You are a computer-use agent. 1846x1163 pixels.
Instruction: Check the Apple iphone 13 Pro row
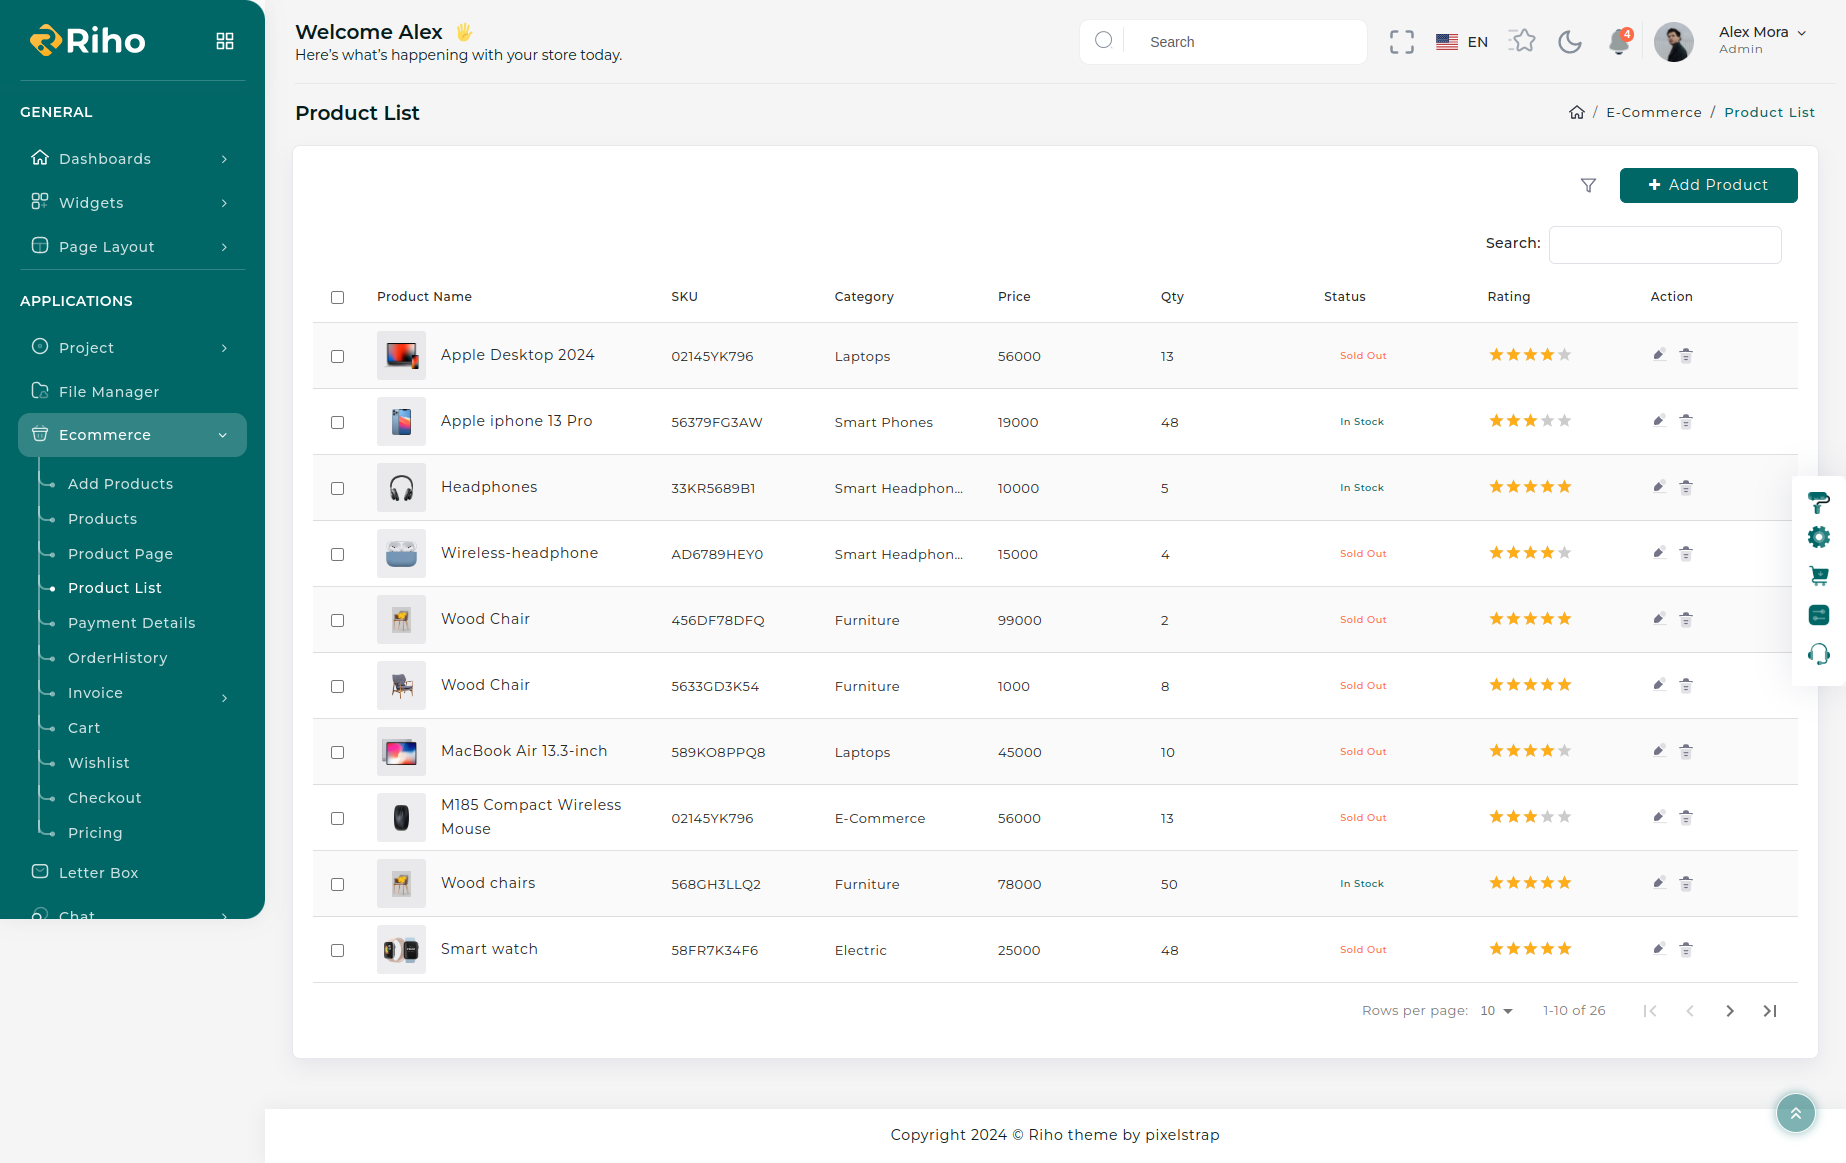(338, 423)
